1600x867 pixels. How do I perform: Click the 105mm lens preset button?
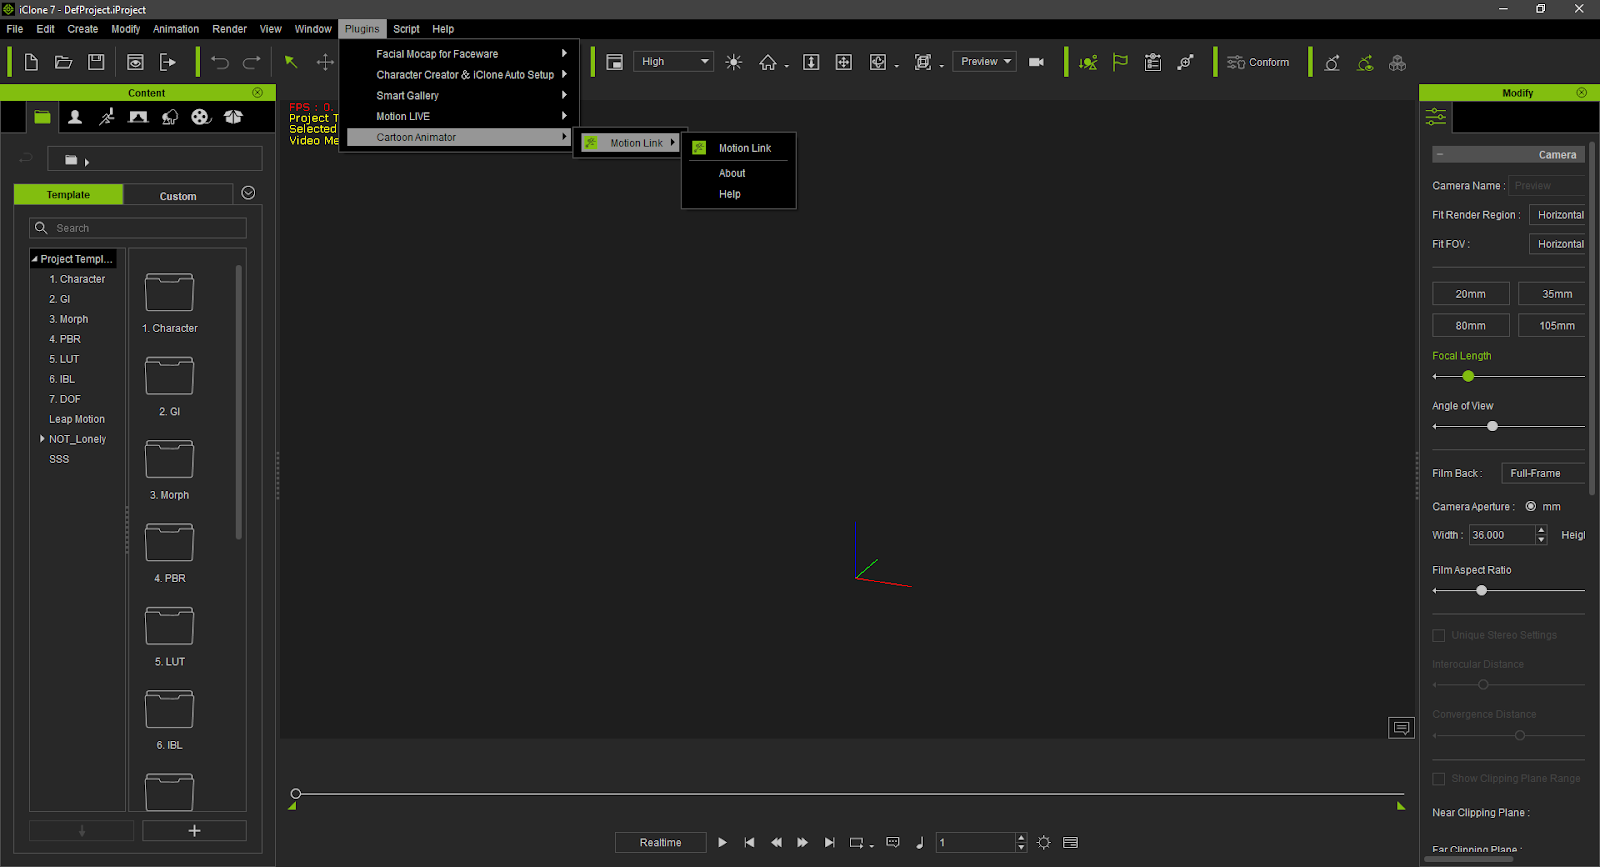(1553, 326)
